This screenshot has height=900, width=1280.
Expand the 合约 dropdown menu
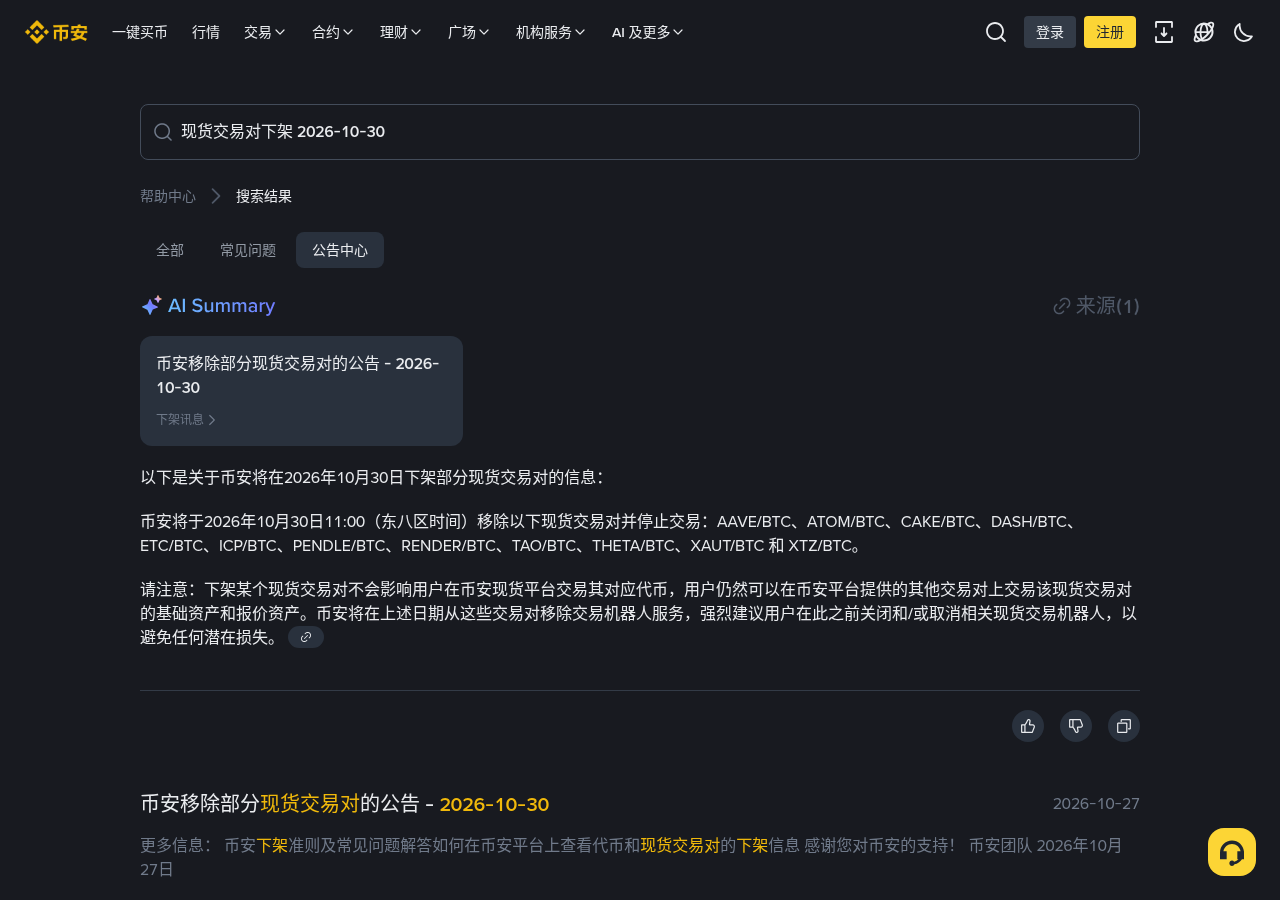point(333,32)
